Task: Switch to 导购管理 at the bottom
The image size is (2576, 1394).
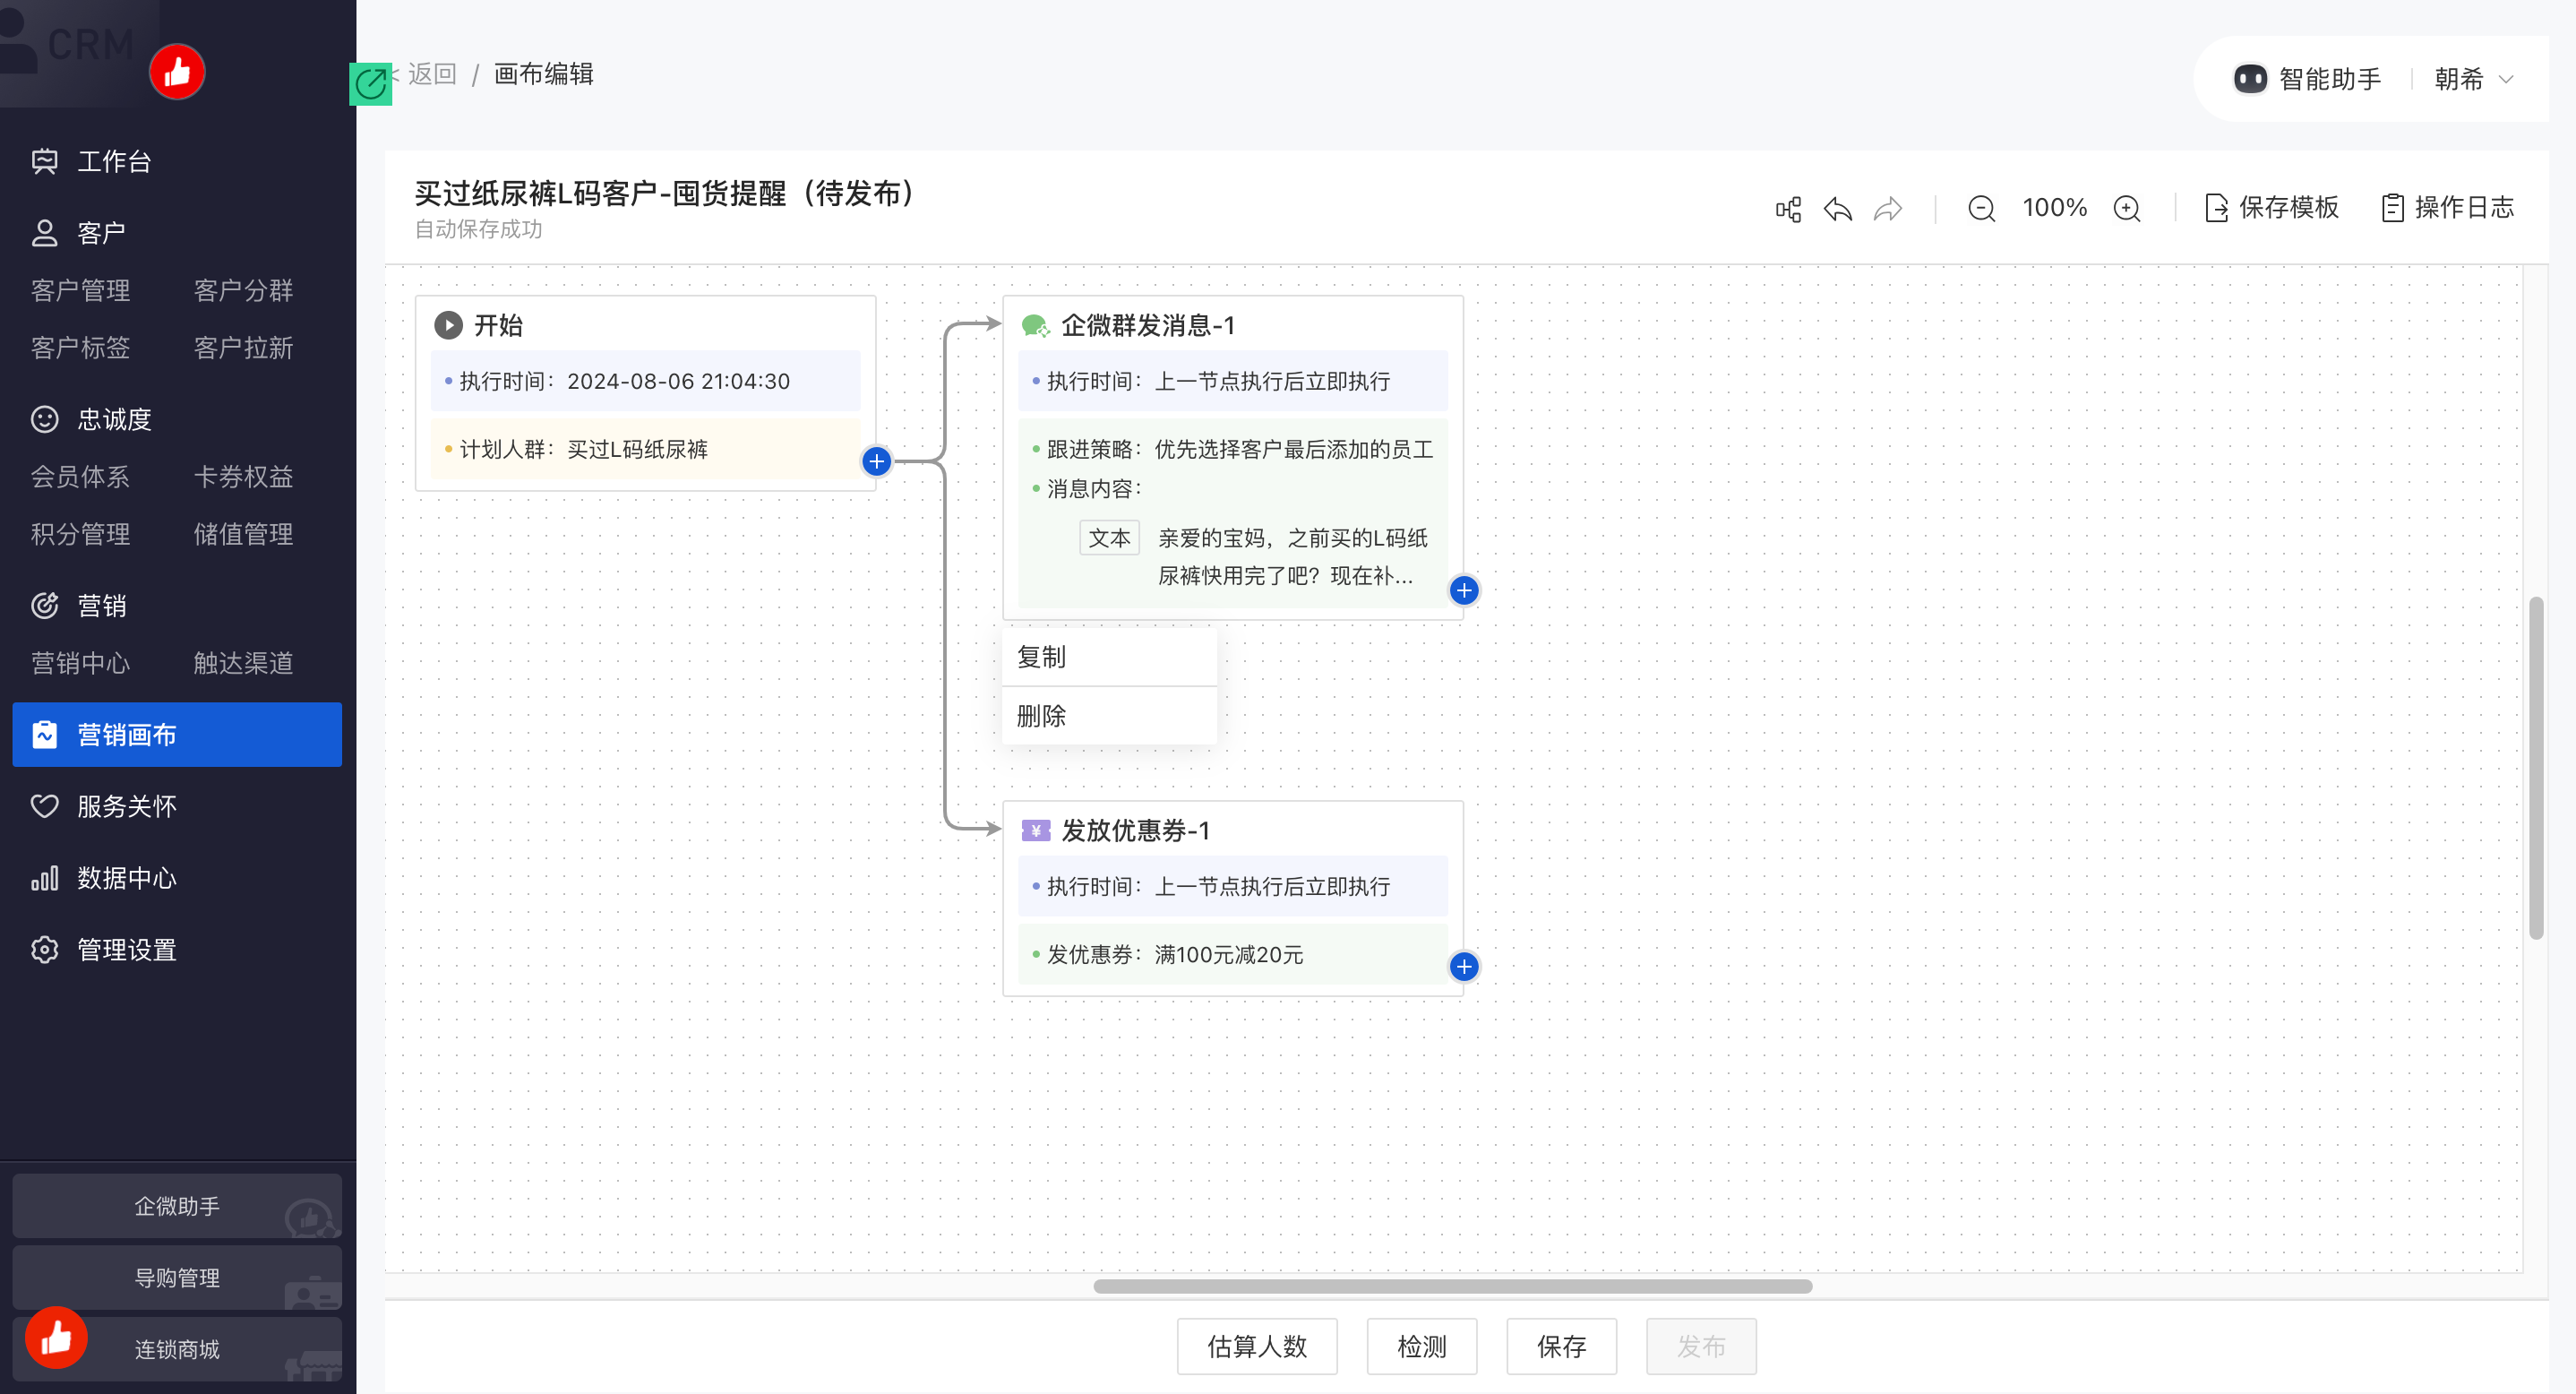Action: point(177,1278)
